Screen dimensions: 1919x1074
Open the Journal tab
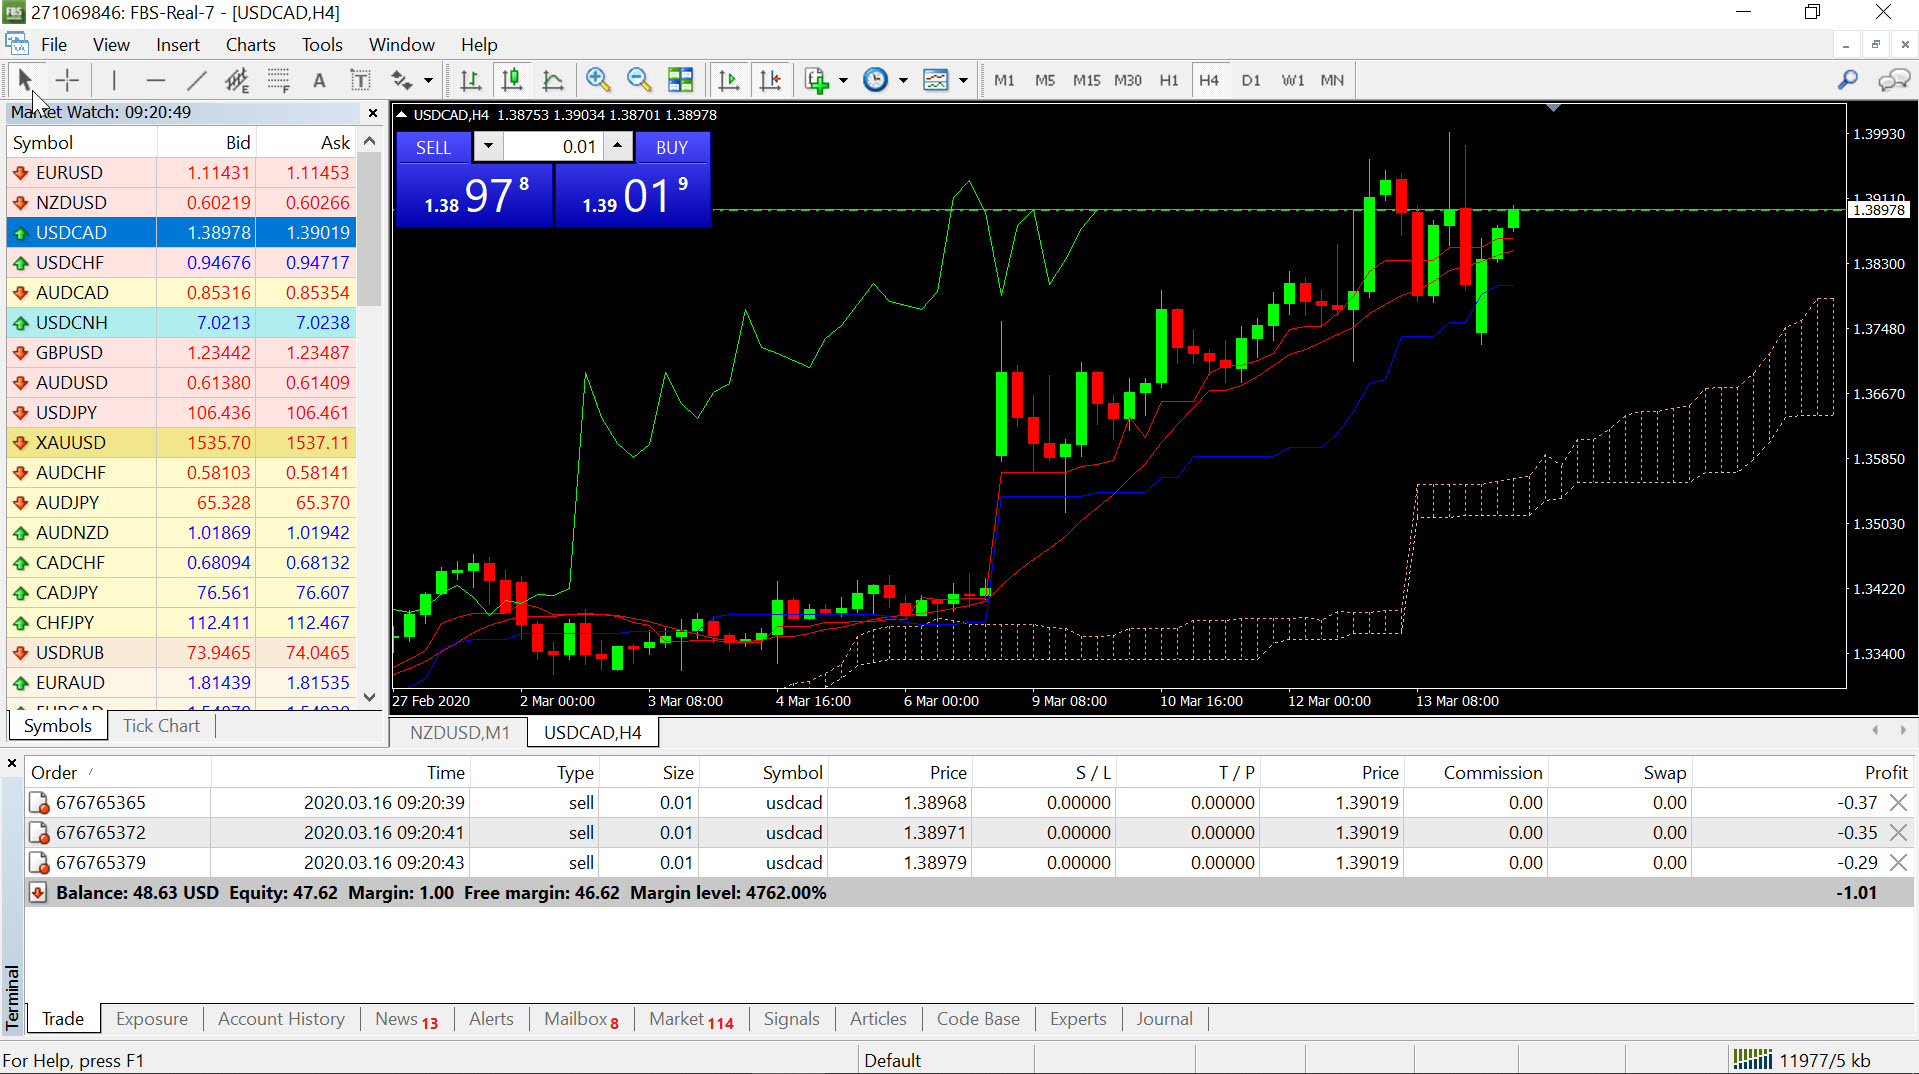(1164, 1019)
